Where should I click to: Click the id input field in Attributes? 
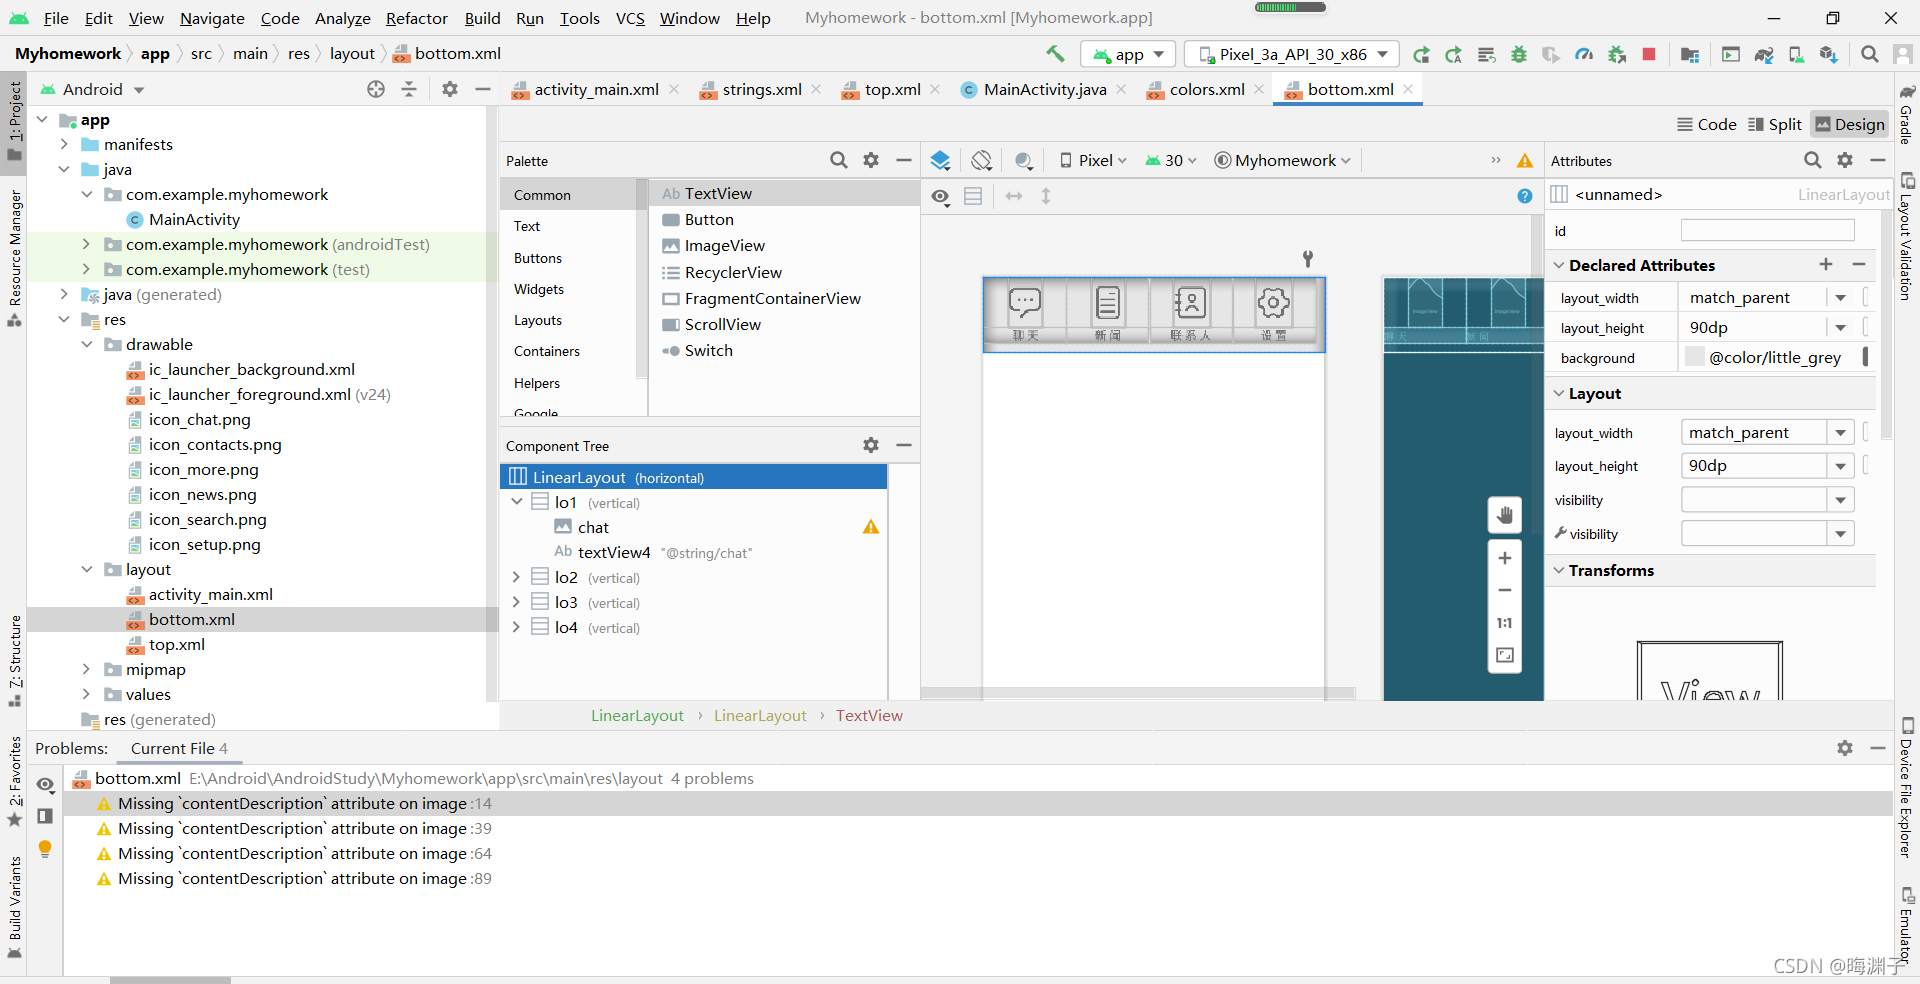[1767, 231]
